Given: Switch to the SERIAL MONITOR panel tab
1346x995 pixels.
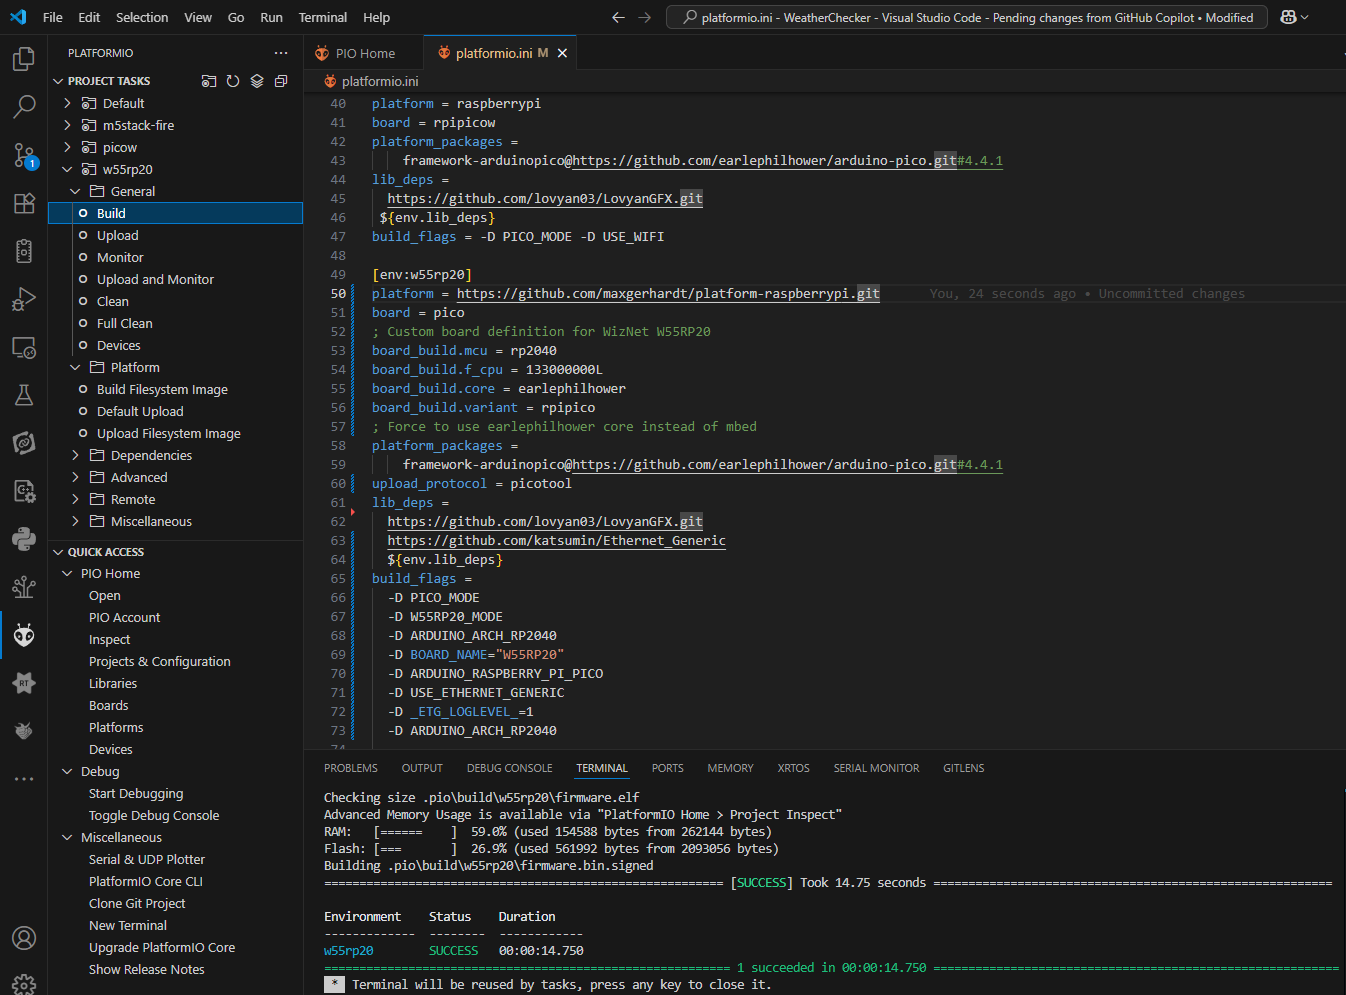Looking at the screenshot, I should [x=876, y=768].
